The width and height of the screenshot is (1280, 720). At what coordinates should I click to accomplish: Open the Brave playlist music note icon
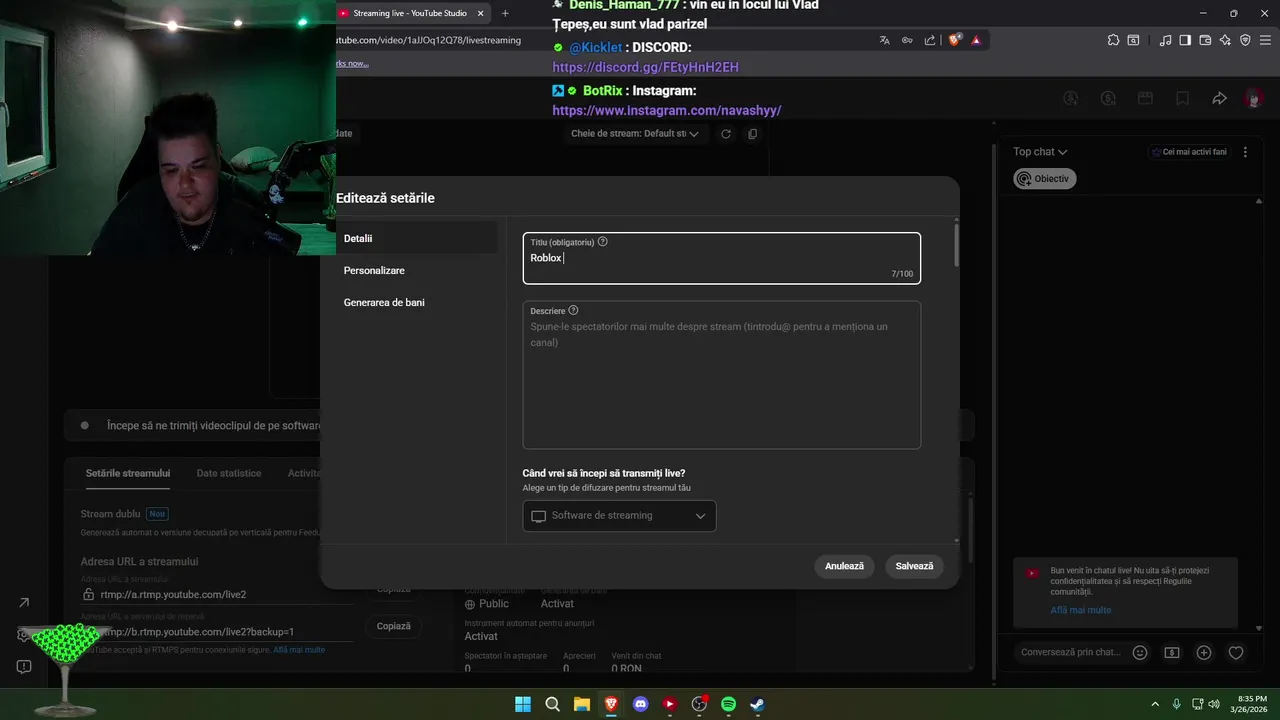1165,40
